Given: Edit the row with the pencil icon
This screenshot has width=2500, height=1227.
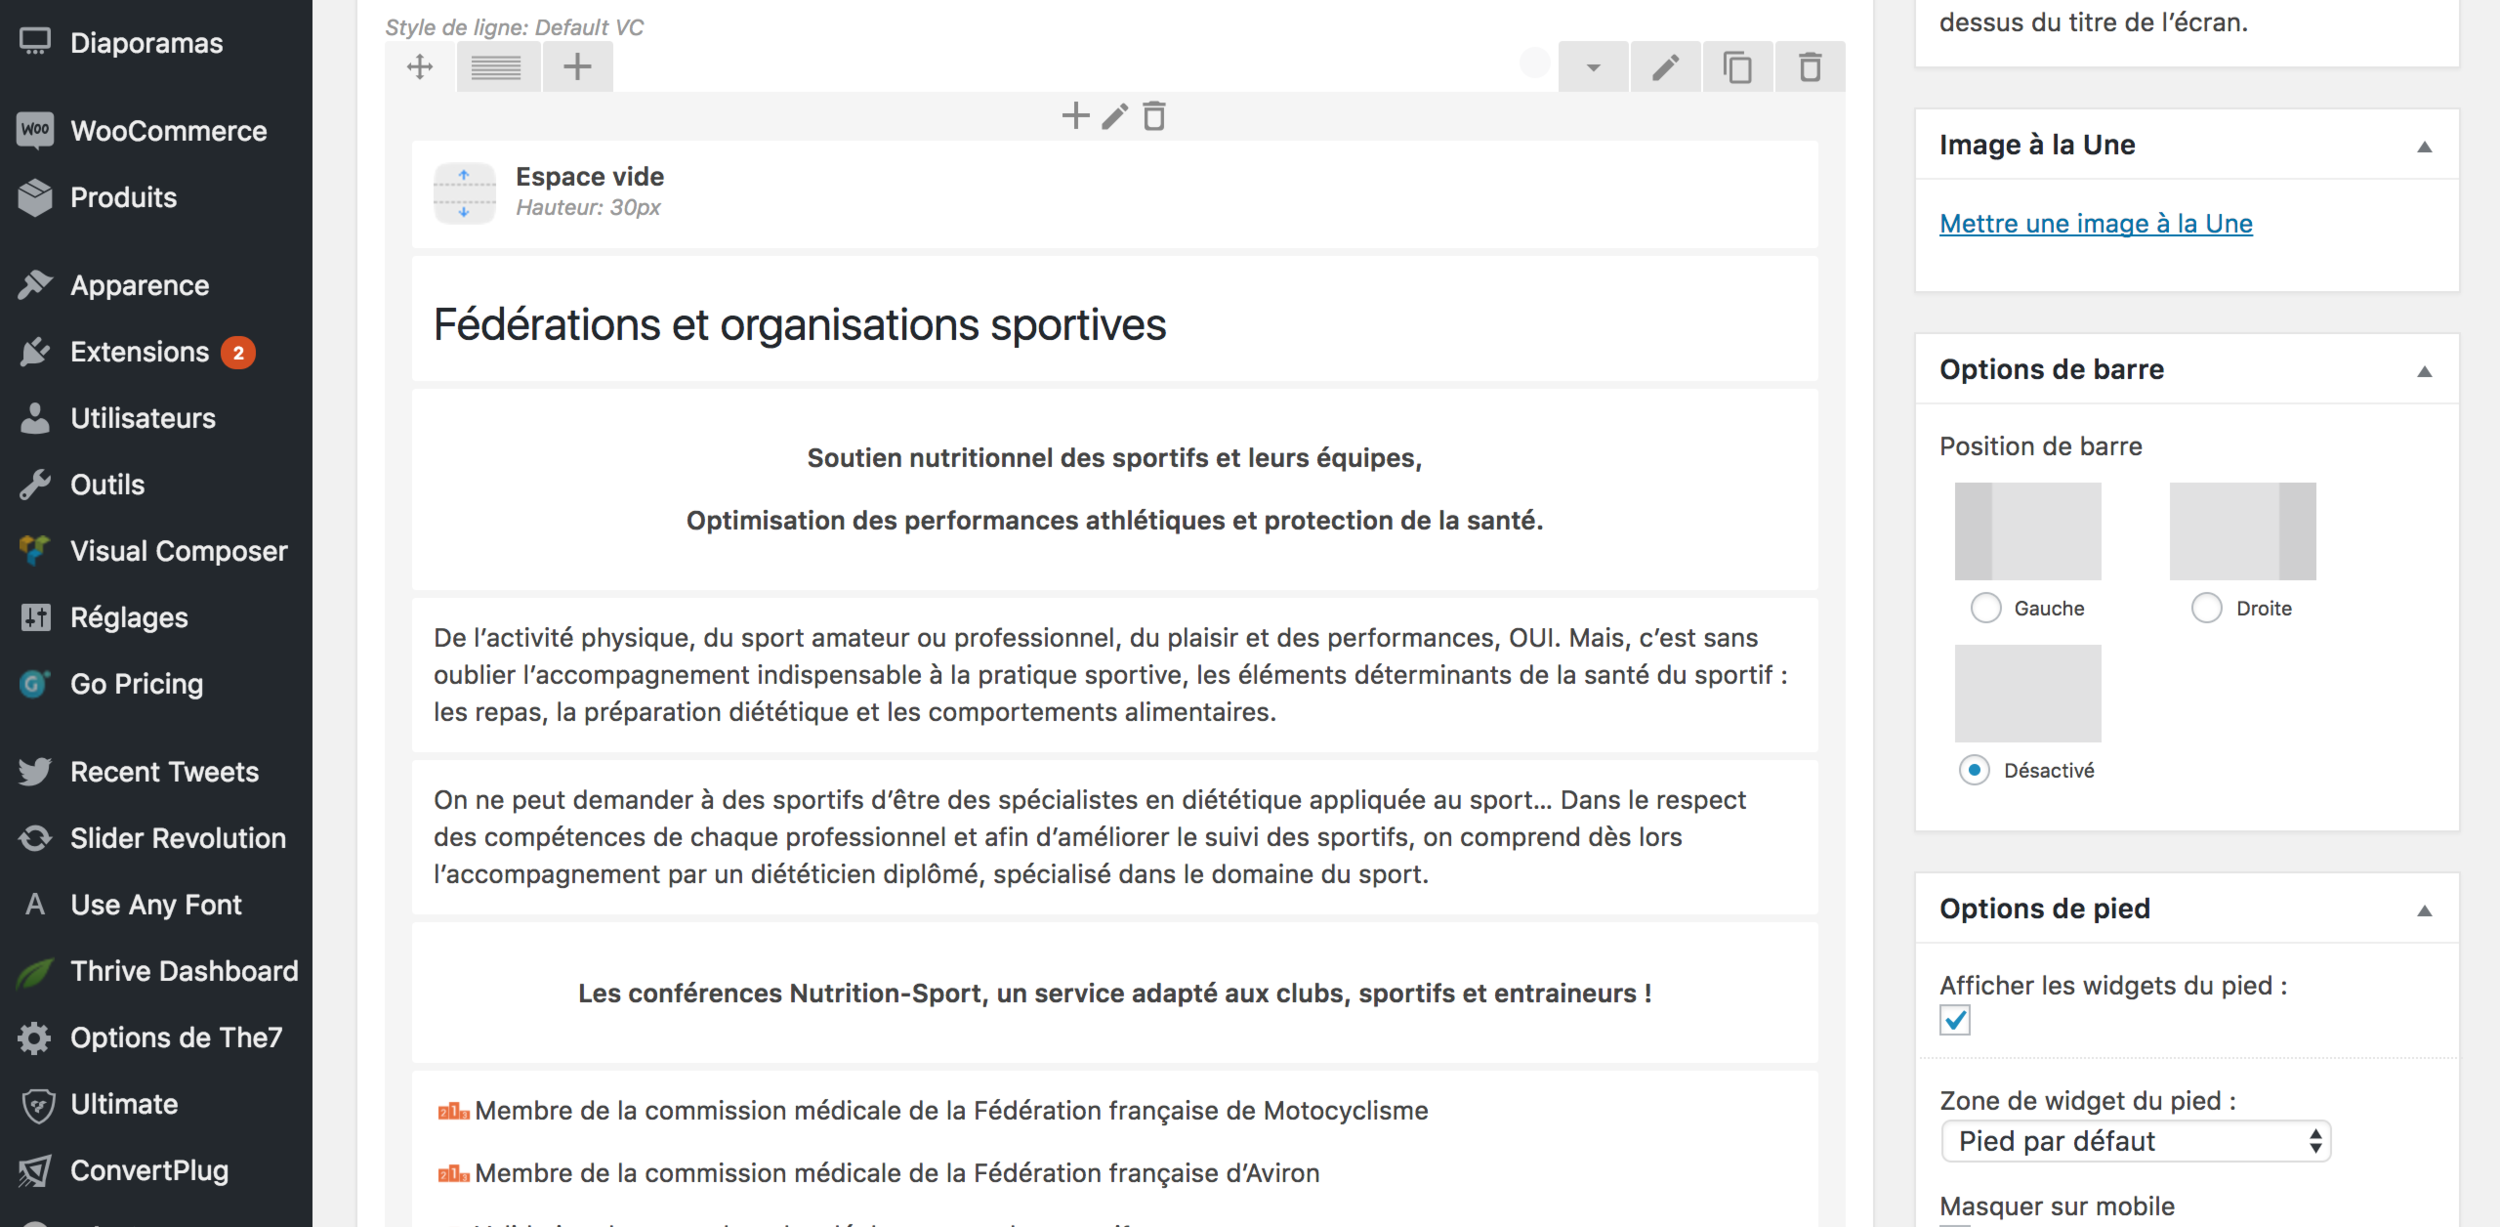Looking at the screenshot, I should pyautogui.click(x=1665, y=67).
